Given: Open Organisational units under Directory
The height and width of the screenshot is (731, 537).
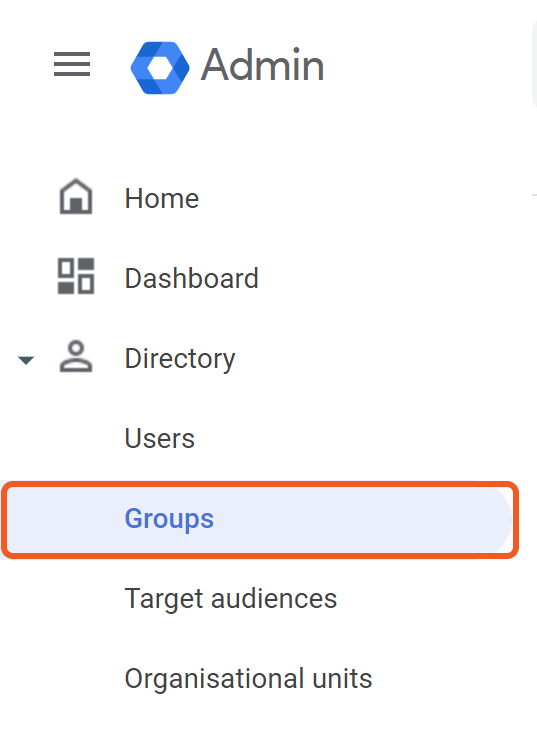Looking at the screenshot, I should pos(248,679).
